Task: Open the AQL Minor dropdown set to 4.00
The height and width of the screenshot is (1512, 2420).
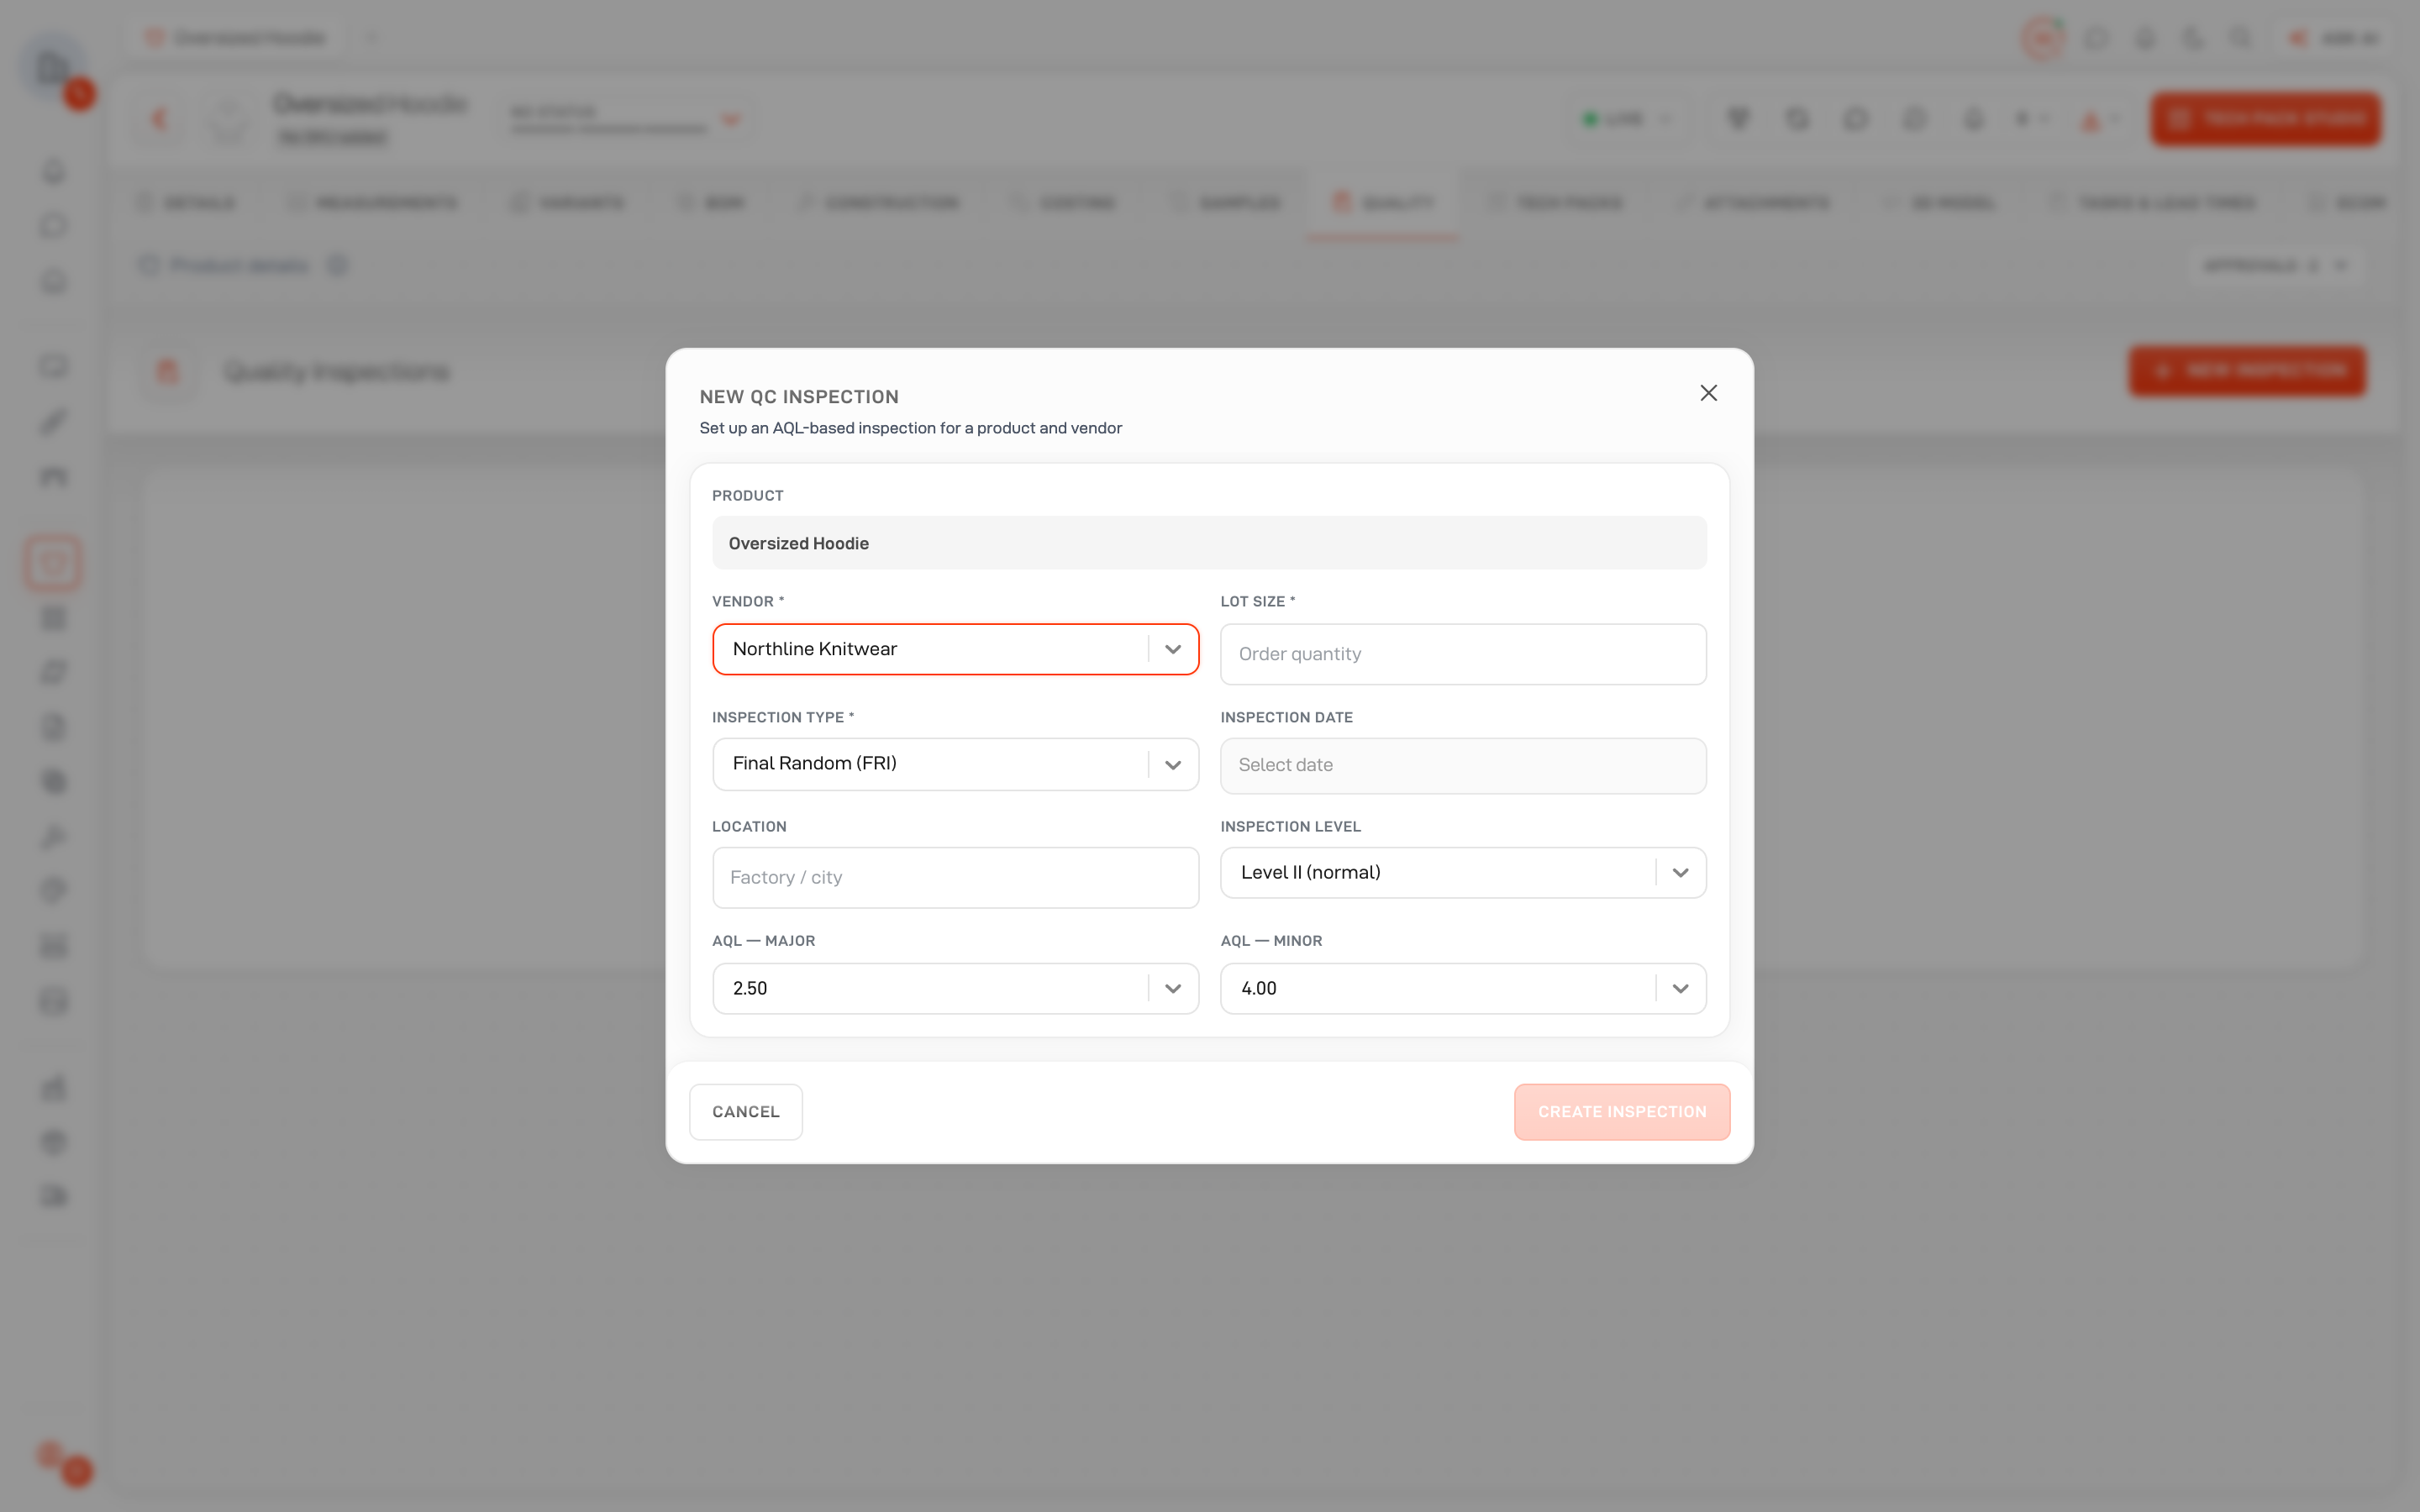Action: [1463, 988]
